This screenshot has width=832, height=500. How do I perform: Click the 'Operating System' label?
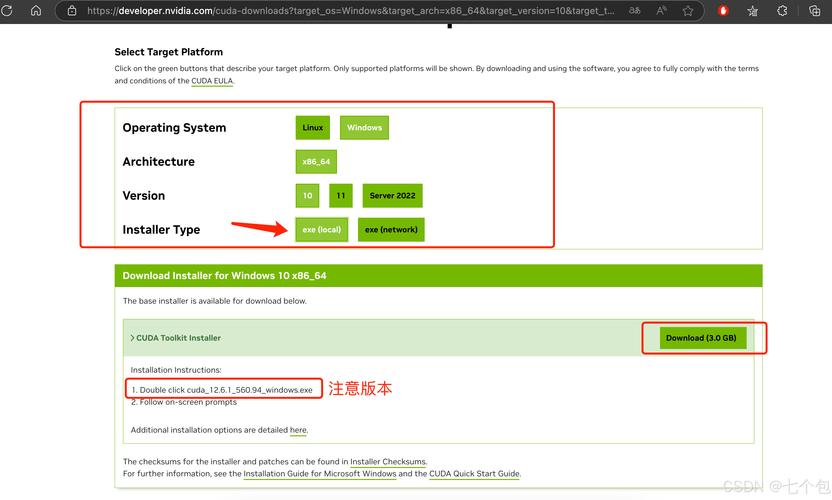pyautogui.click(x=174, y=127)
